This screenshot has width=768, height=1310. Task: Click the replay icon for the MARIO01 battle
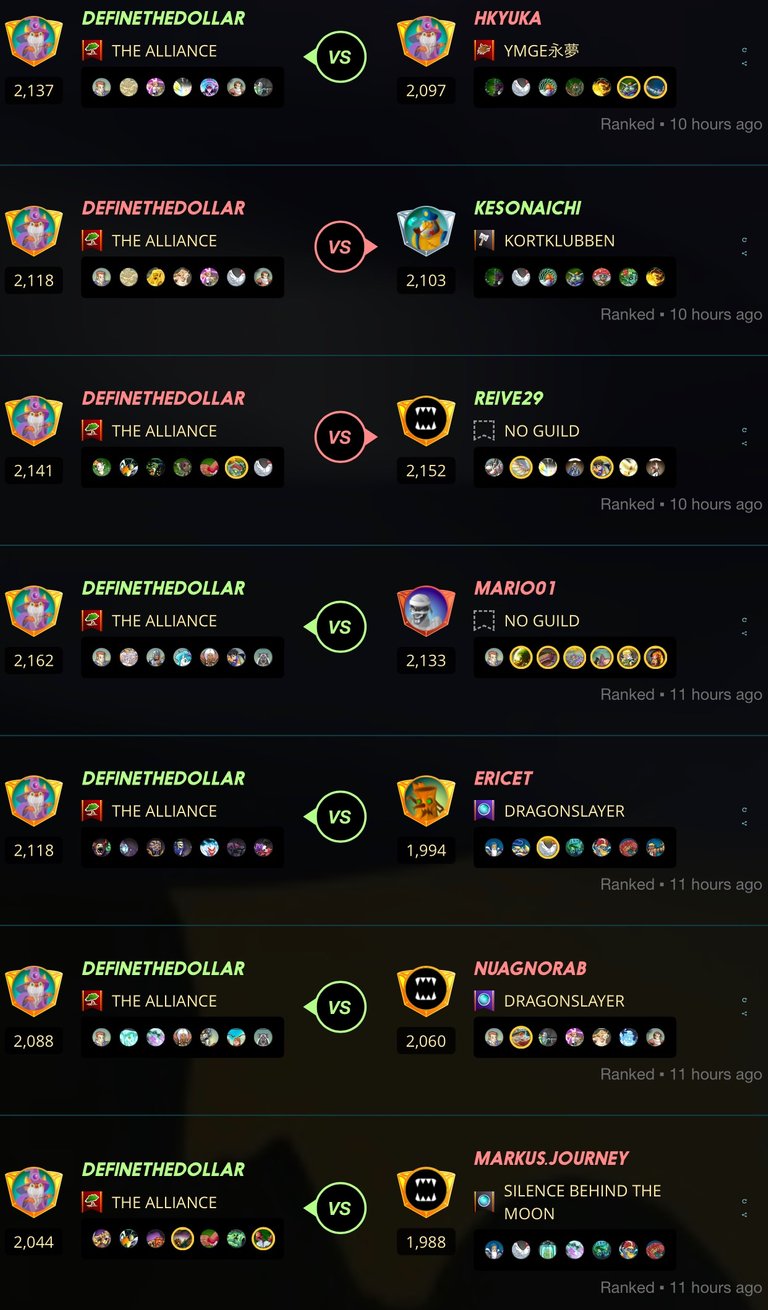(x=745, y=620)
